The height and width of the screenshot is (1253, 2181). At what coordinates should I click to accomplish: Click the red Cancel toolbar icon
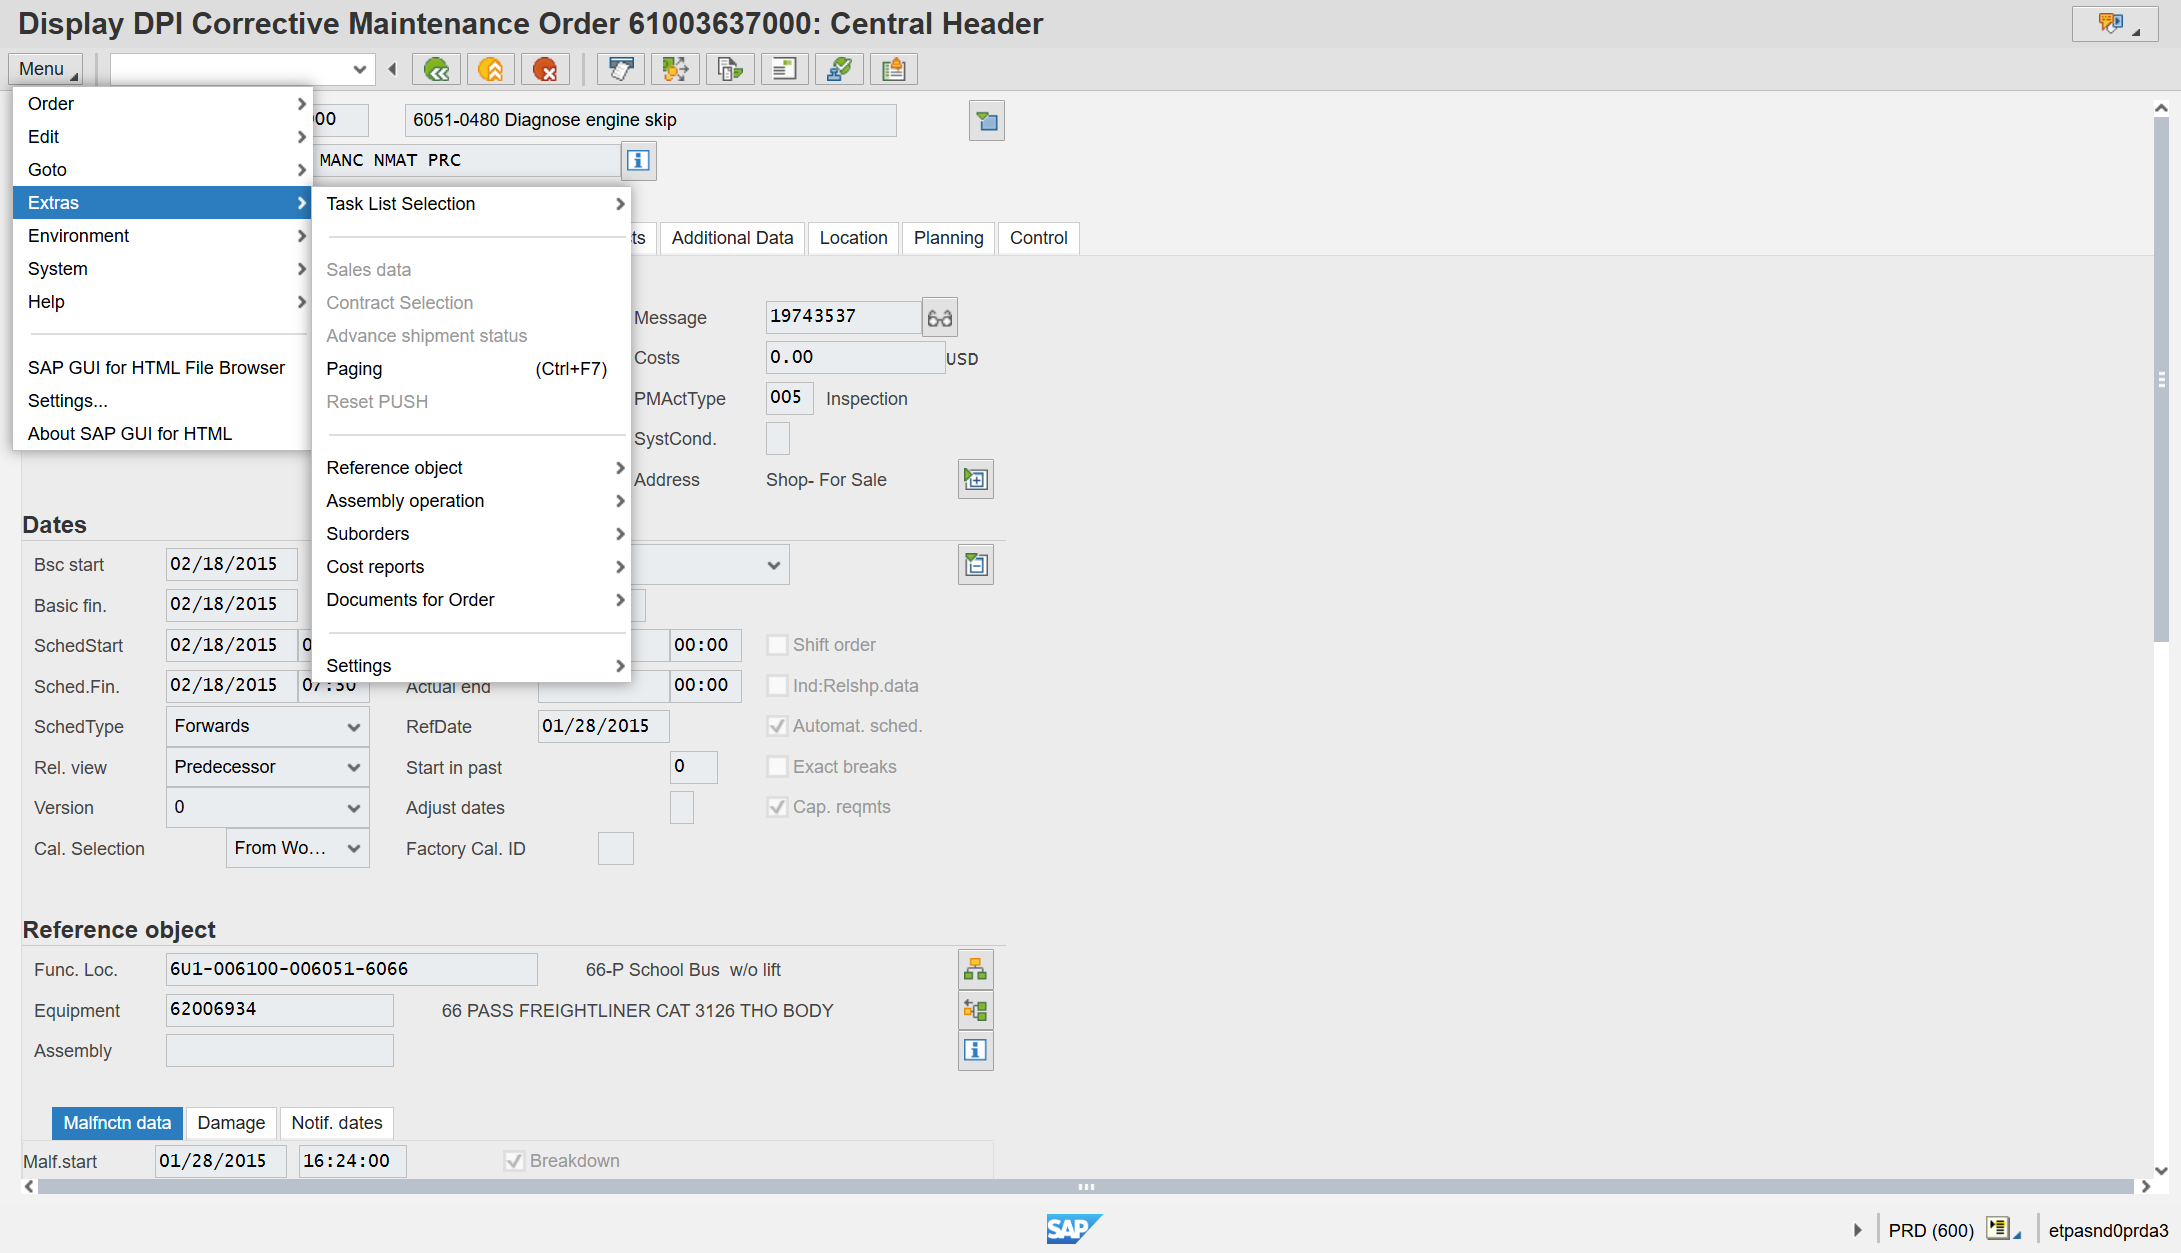click(545, 69)
